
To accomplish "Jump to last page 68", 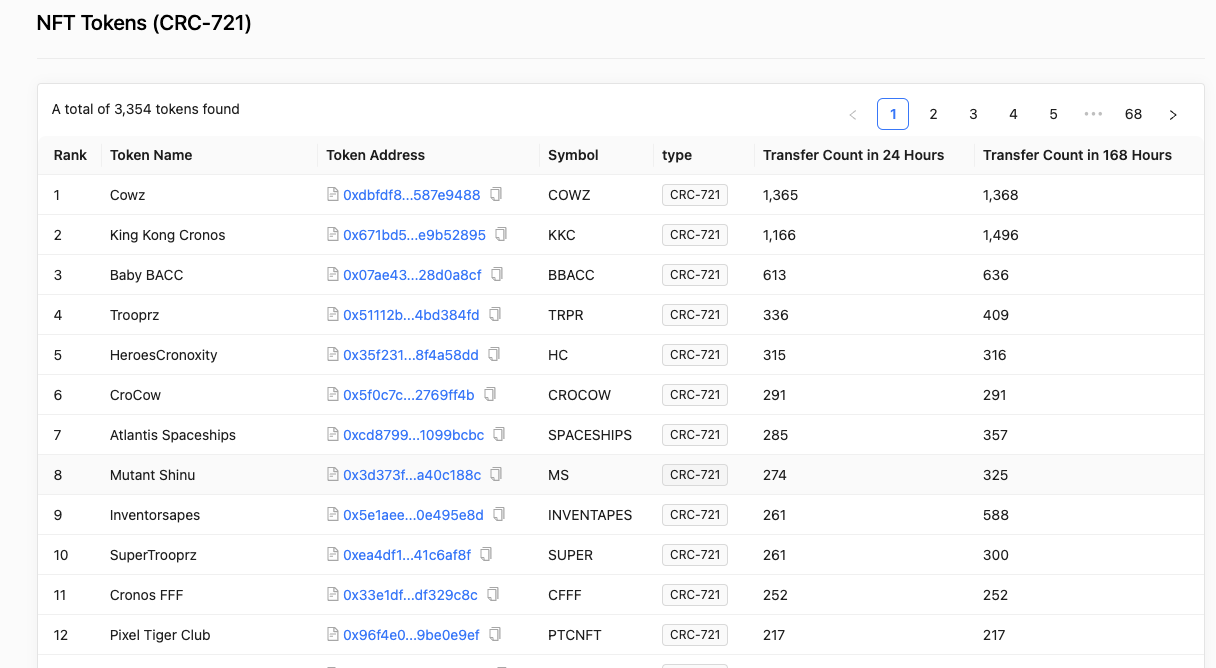I will (1133, 114).
